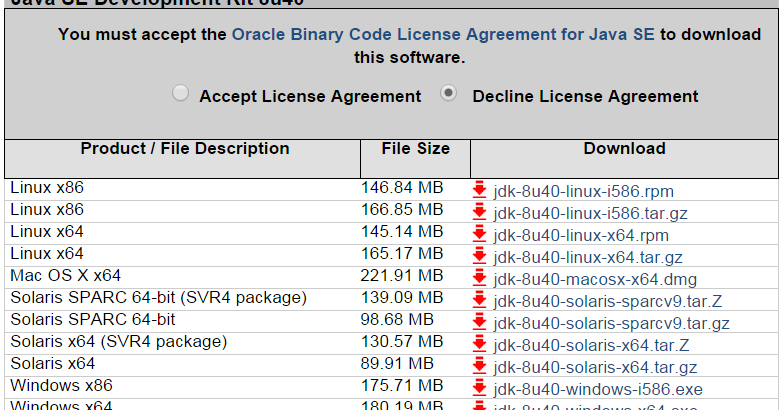Click download icon beside jdk-8u40-linux-i586.rpm
Screen dimensions: 782x410
pyautogui.click(x=479, y=191)
